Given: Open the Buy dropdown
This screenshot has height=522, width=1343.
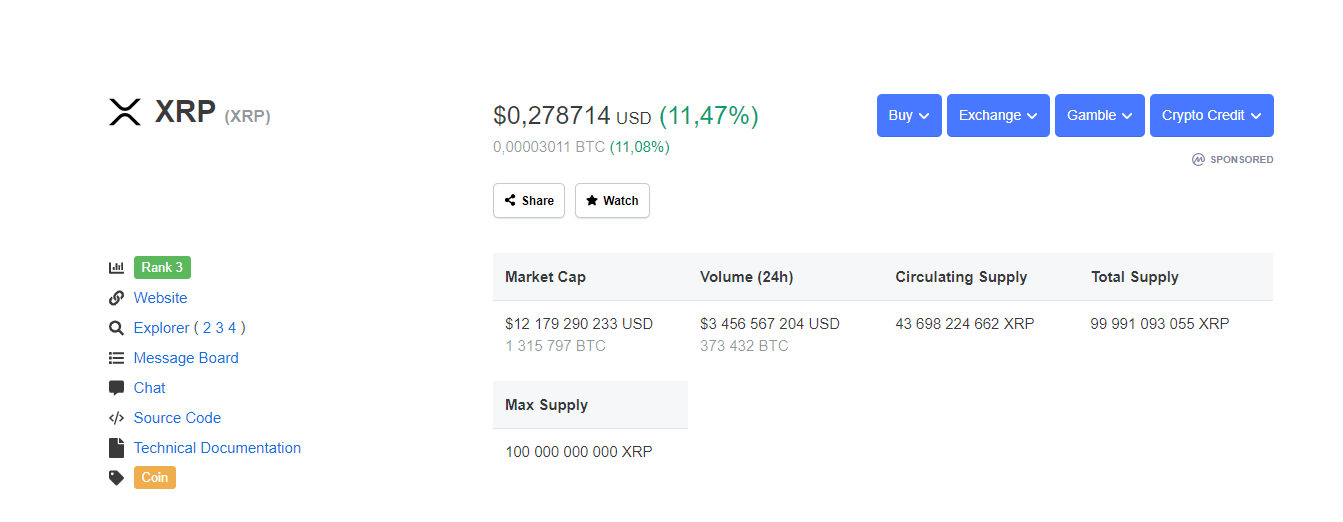Looking at the screenshot, I should [x=909, y=115].
